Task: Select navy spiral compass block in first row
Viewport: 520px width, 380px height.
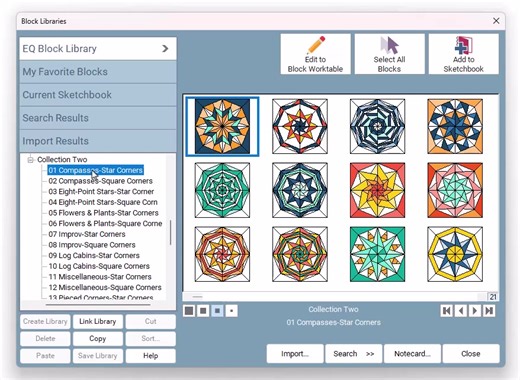Action: coord(377,126)
